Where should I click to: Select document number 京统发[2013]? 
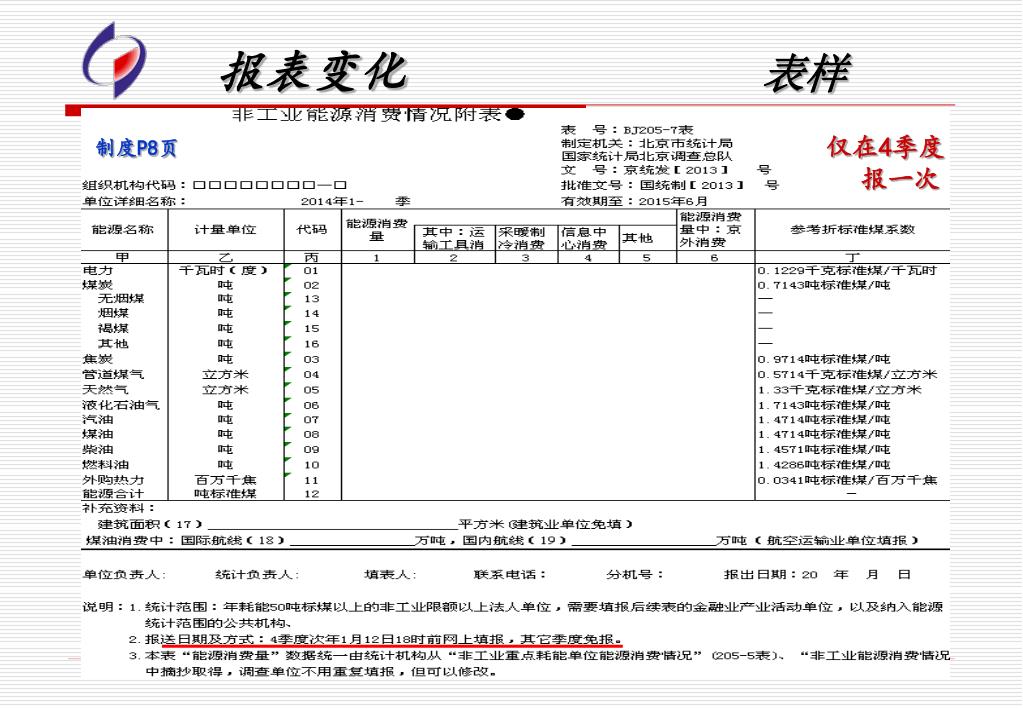675,170
